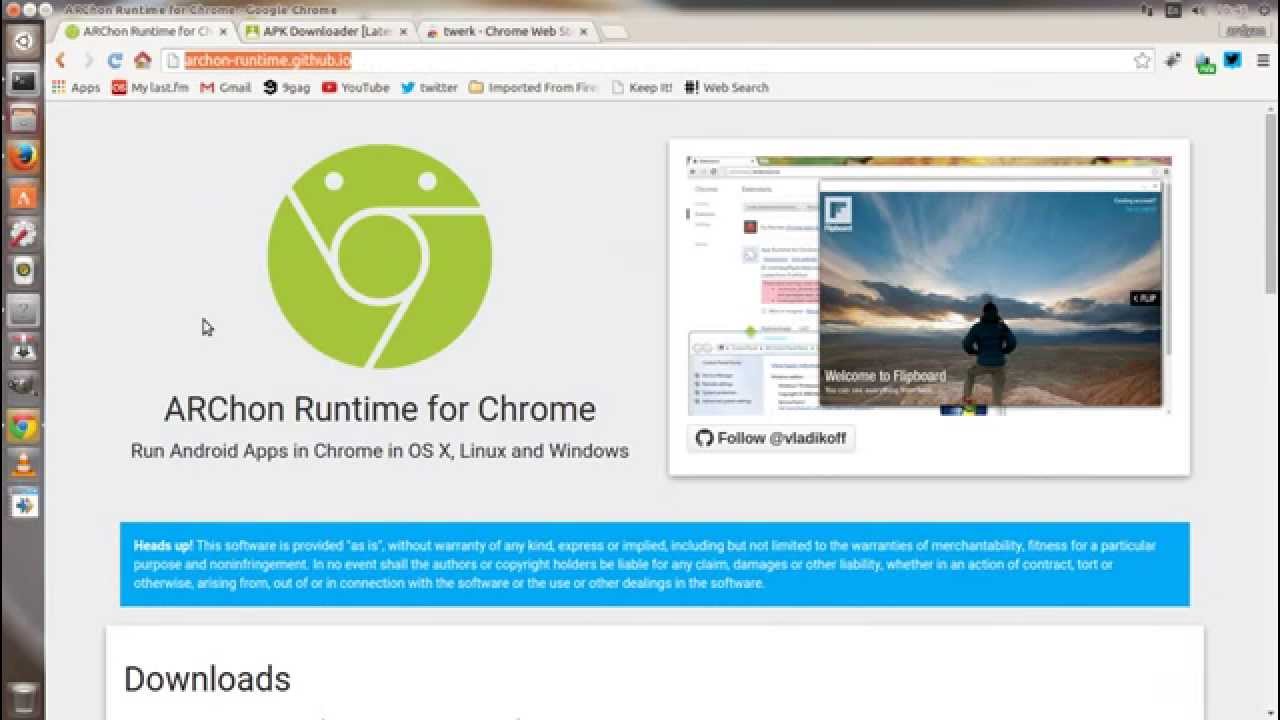Click the blue Heads up! warning banner
This screenshot has width=1280, height=720.
655,564
